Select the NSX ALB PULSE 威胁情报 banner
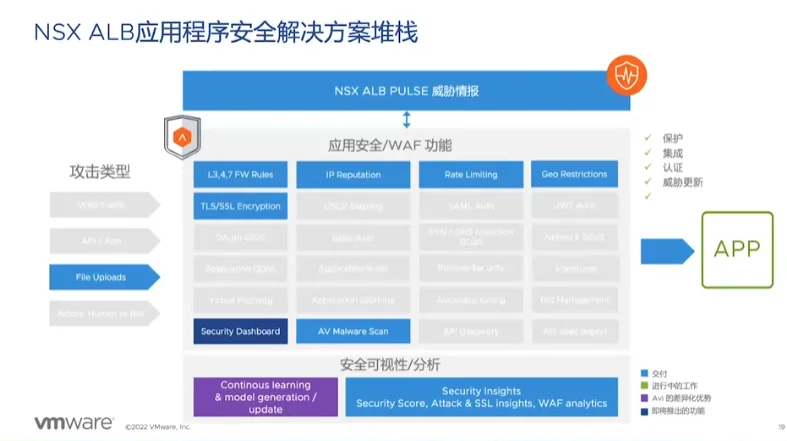 click(407, 91)
